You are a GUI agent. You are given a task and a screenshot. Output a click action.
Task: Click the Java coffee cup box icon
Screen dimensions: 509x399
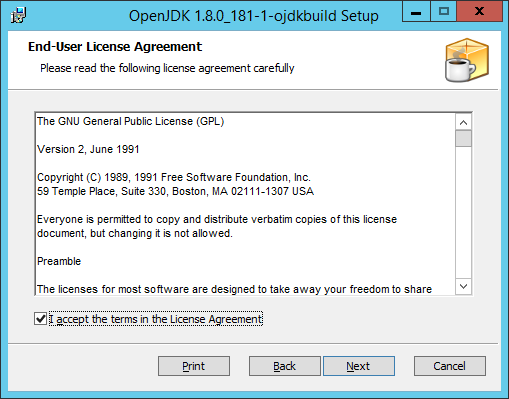pyautogui.click(x=467, y=60)
